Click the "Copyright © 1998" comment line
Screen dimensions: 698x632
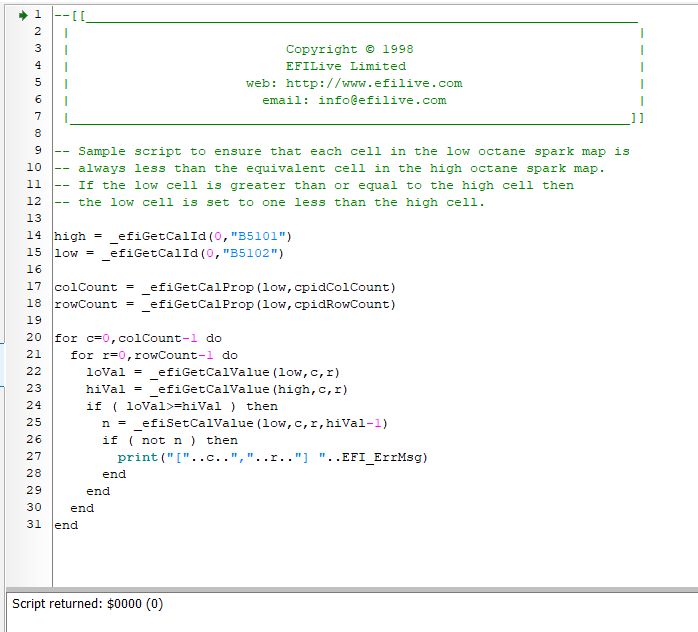coord(349,49)
